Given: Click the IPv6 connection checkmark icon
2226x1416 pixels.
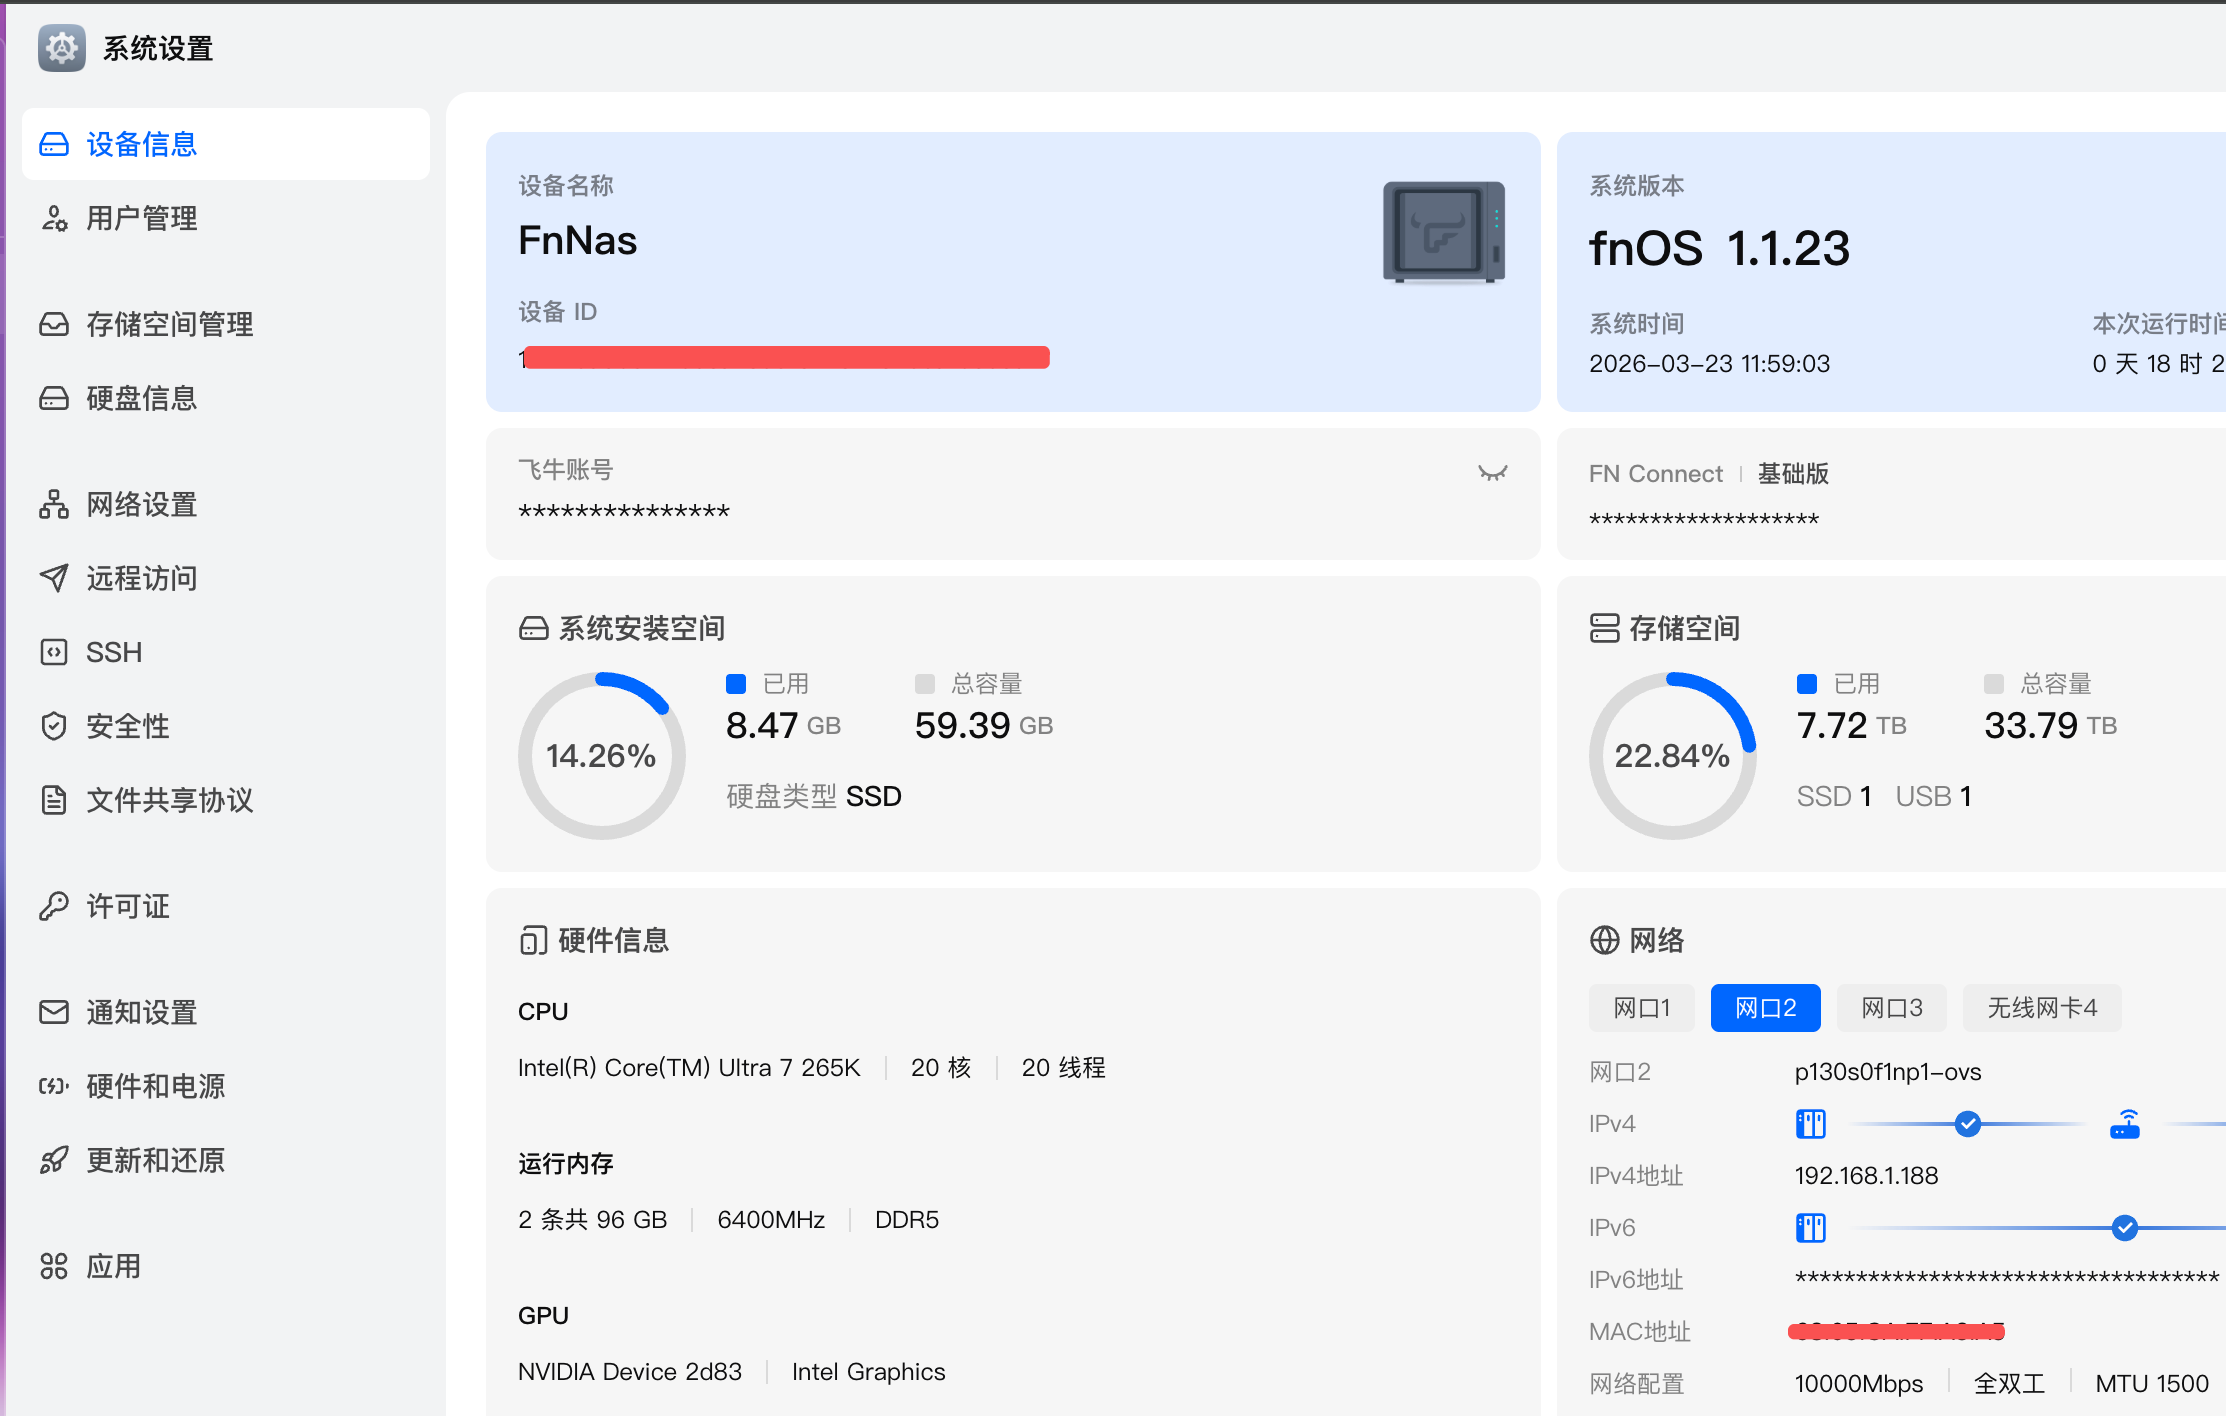Looking at the screenshot, I should (x=2125, y=1228).
